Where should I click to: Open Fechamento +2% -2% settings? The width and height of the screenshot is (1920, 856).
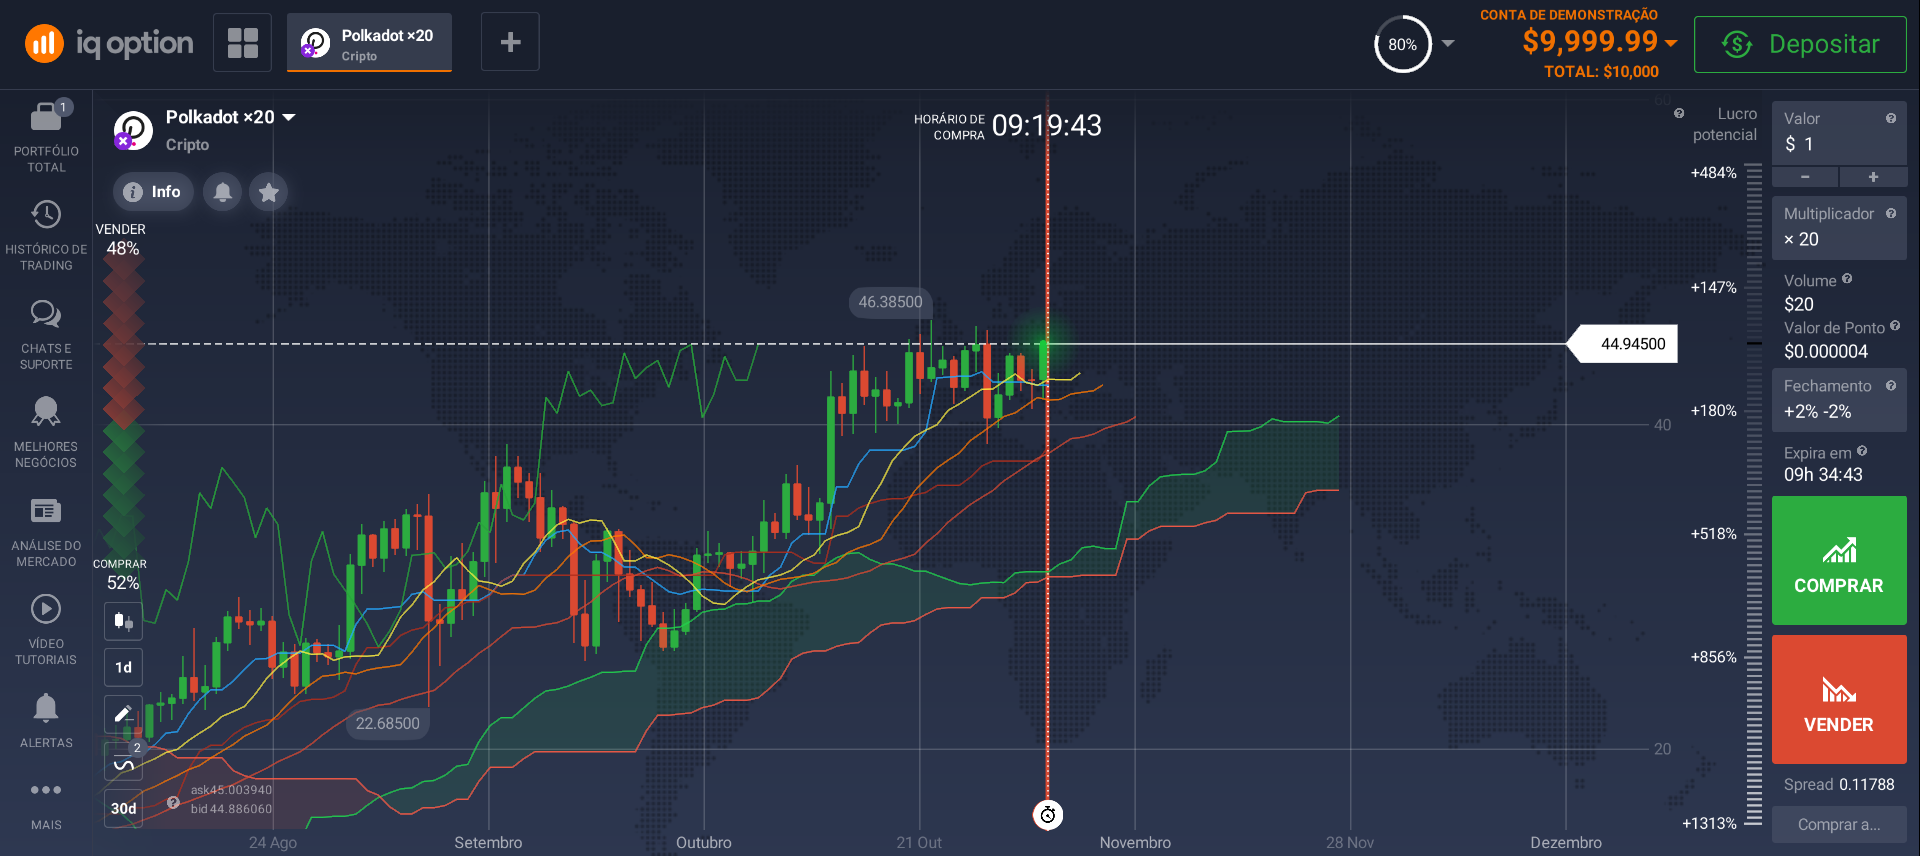[x=1839, y=399]
